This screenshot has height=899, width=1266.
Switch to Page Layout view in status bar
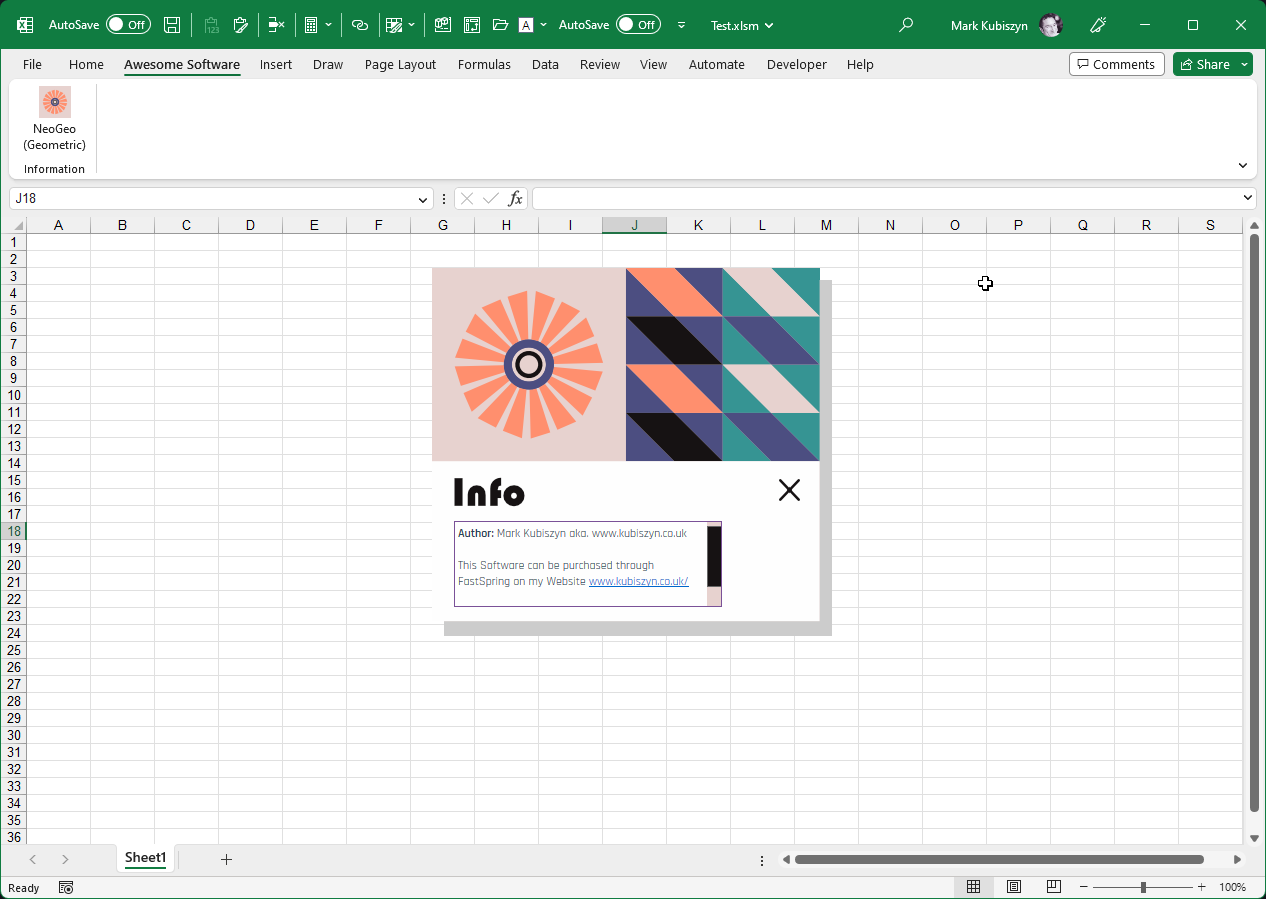(x=1014, y=887)
